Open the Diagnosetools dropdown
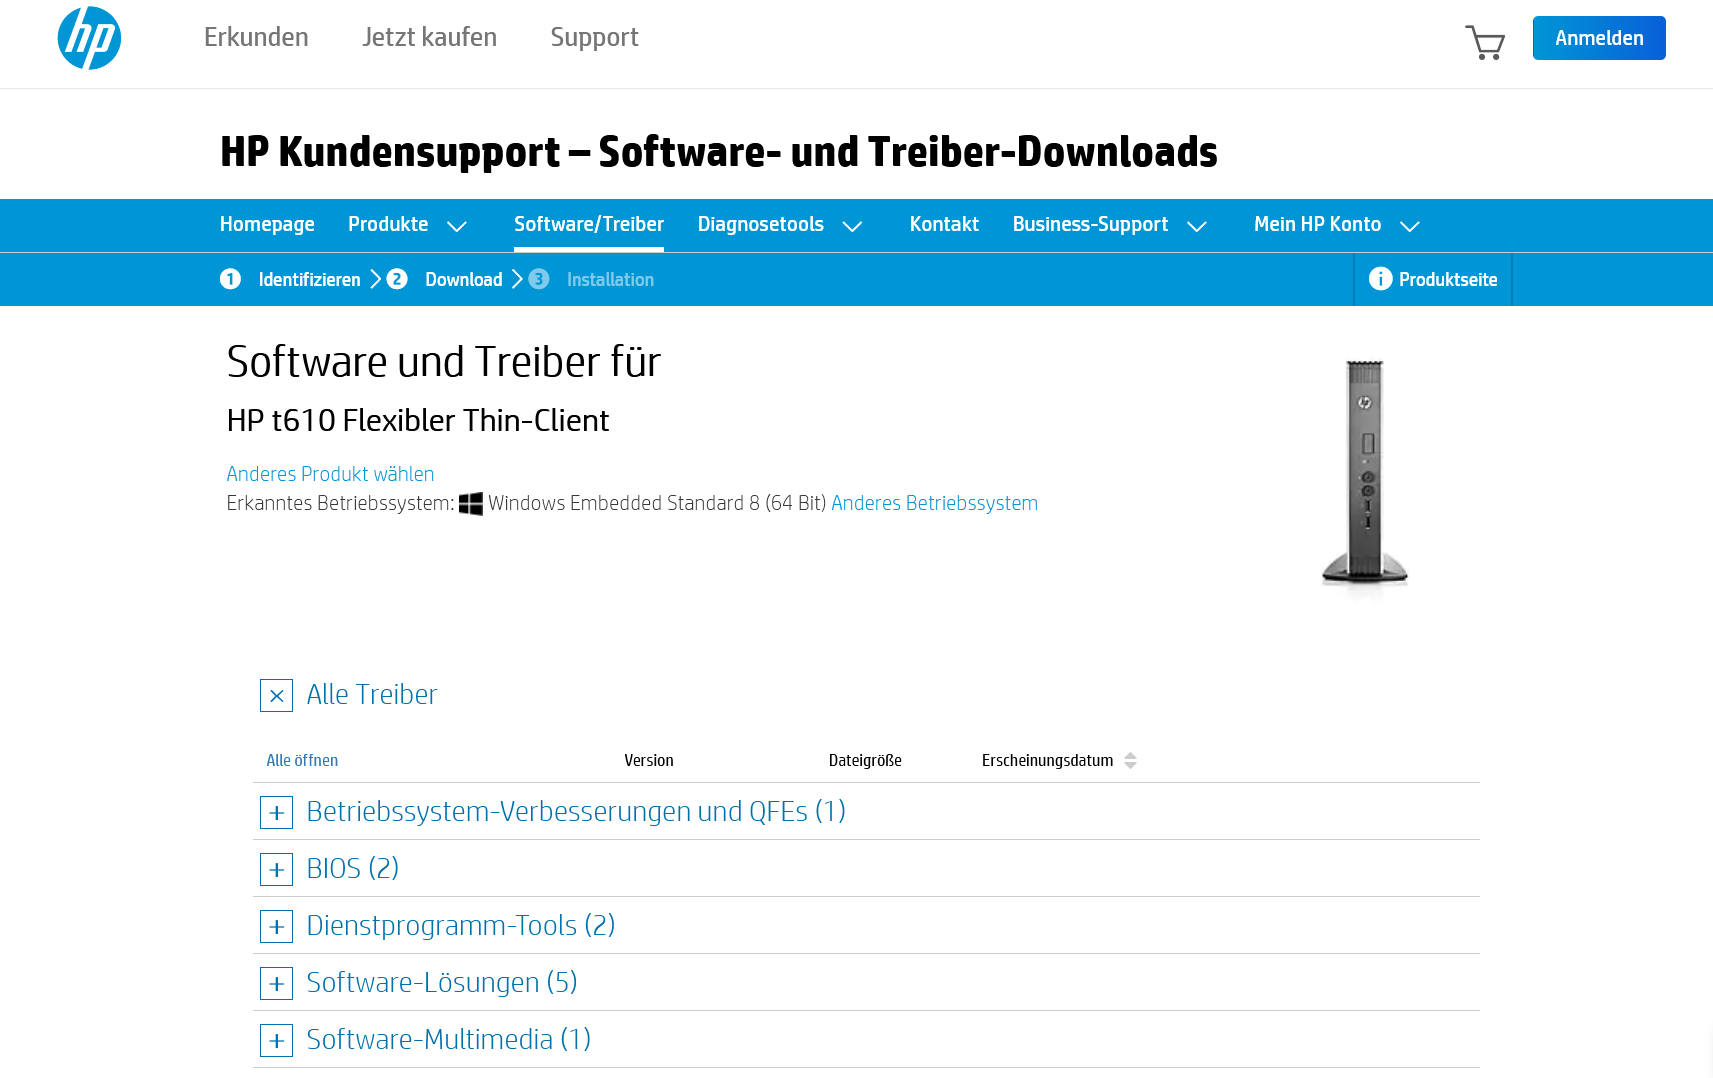 [x=781, y=225]
